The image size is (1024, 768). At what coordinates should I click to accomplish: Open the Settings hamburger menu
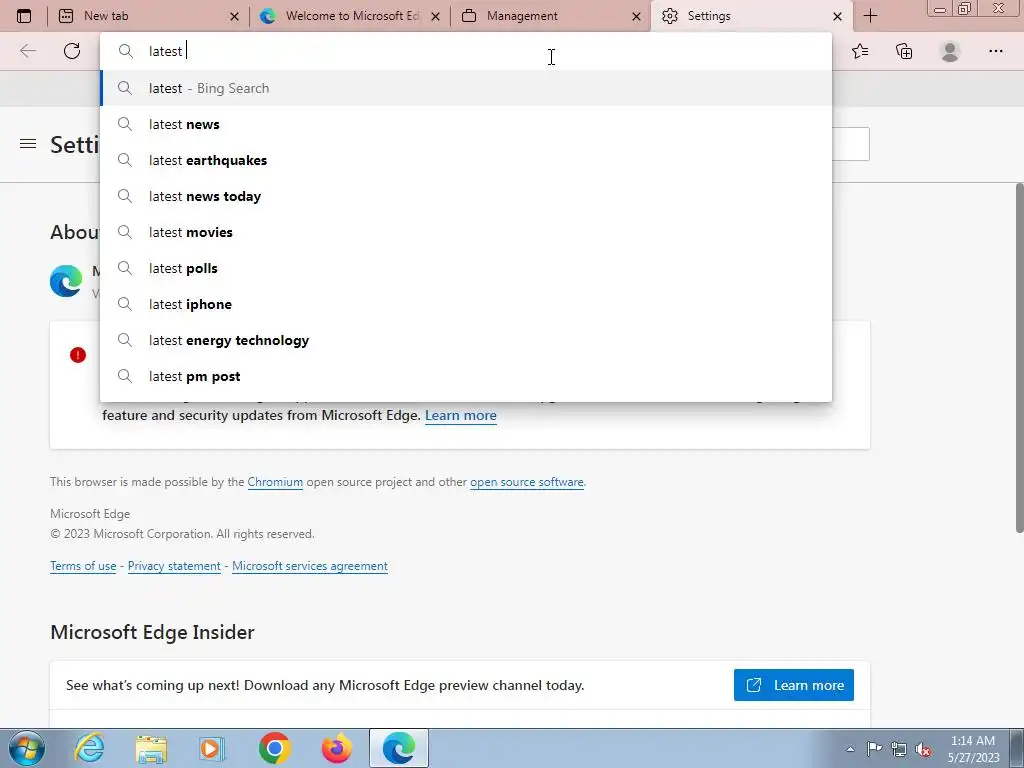27,144
